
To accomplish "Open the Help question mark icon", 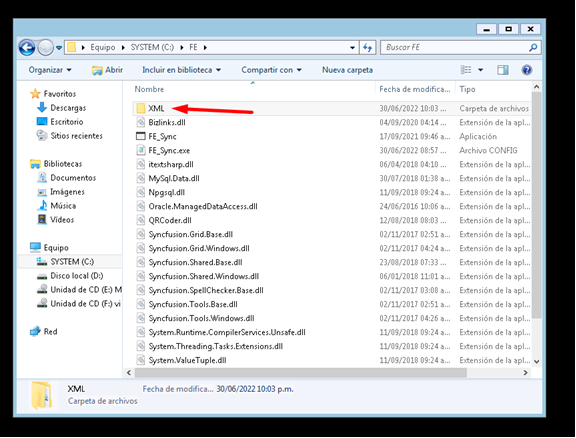I will 527,70.
